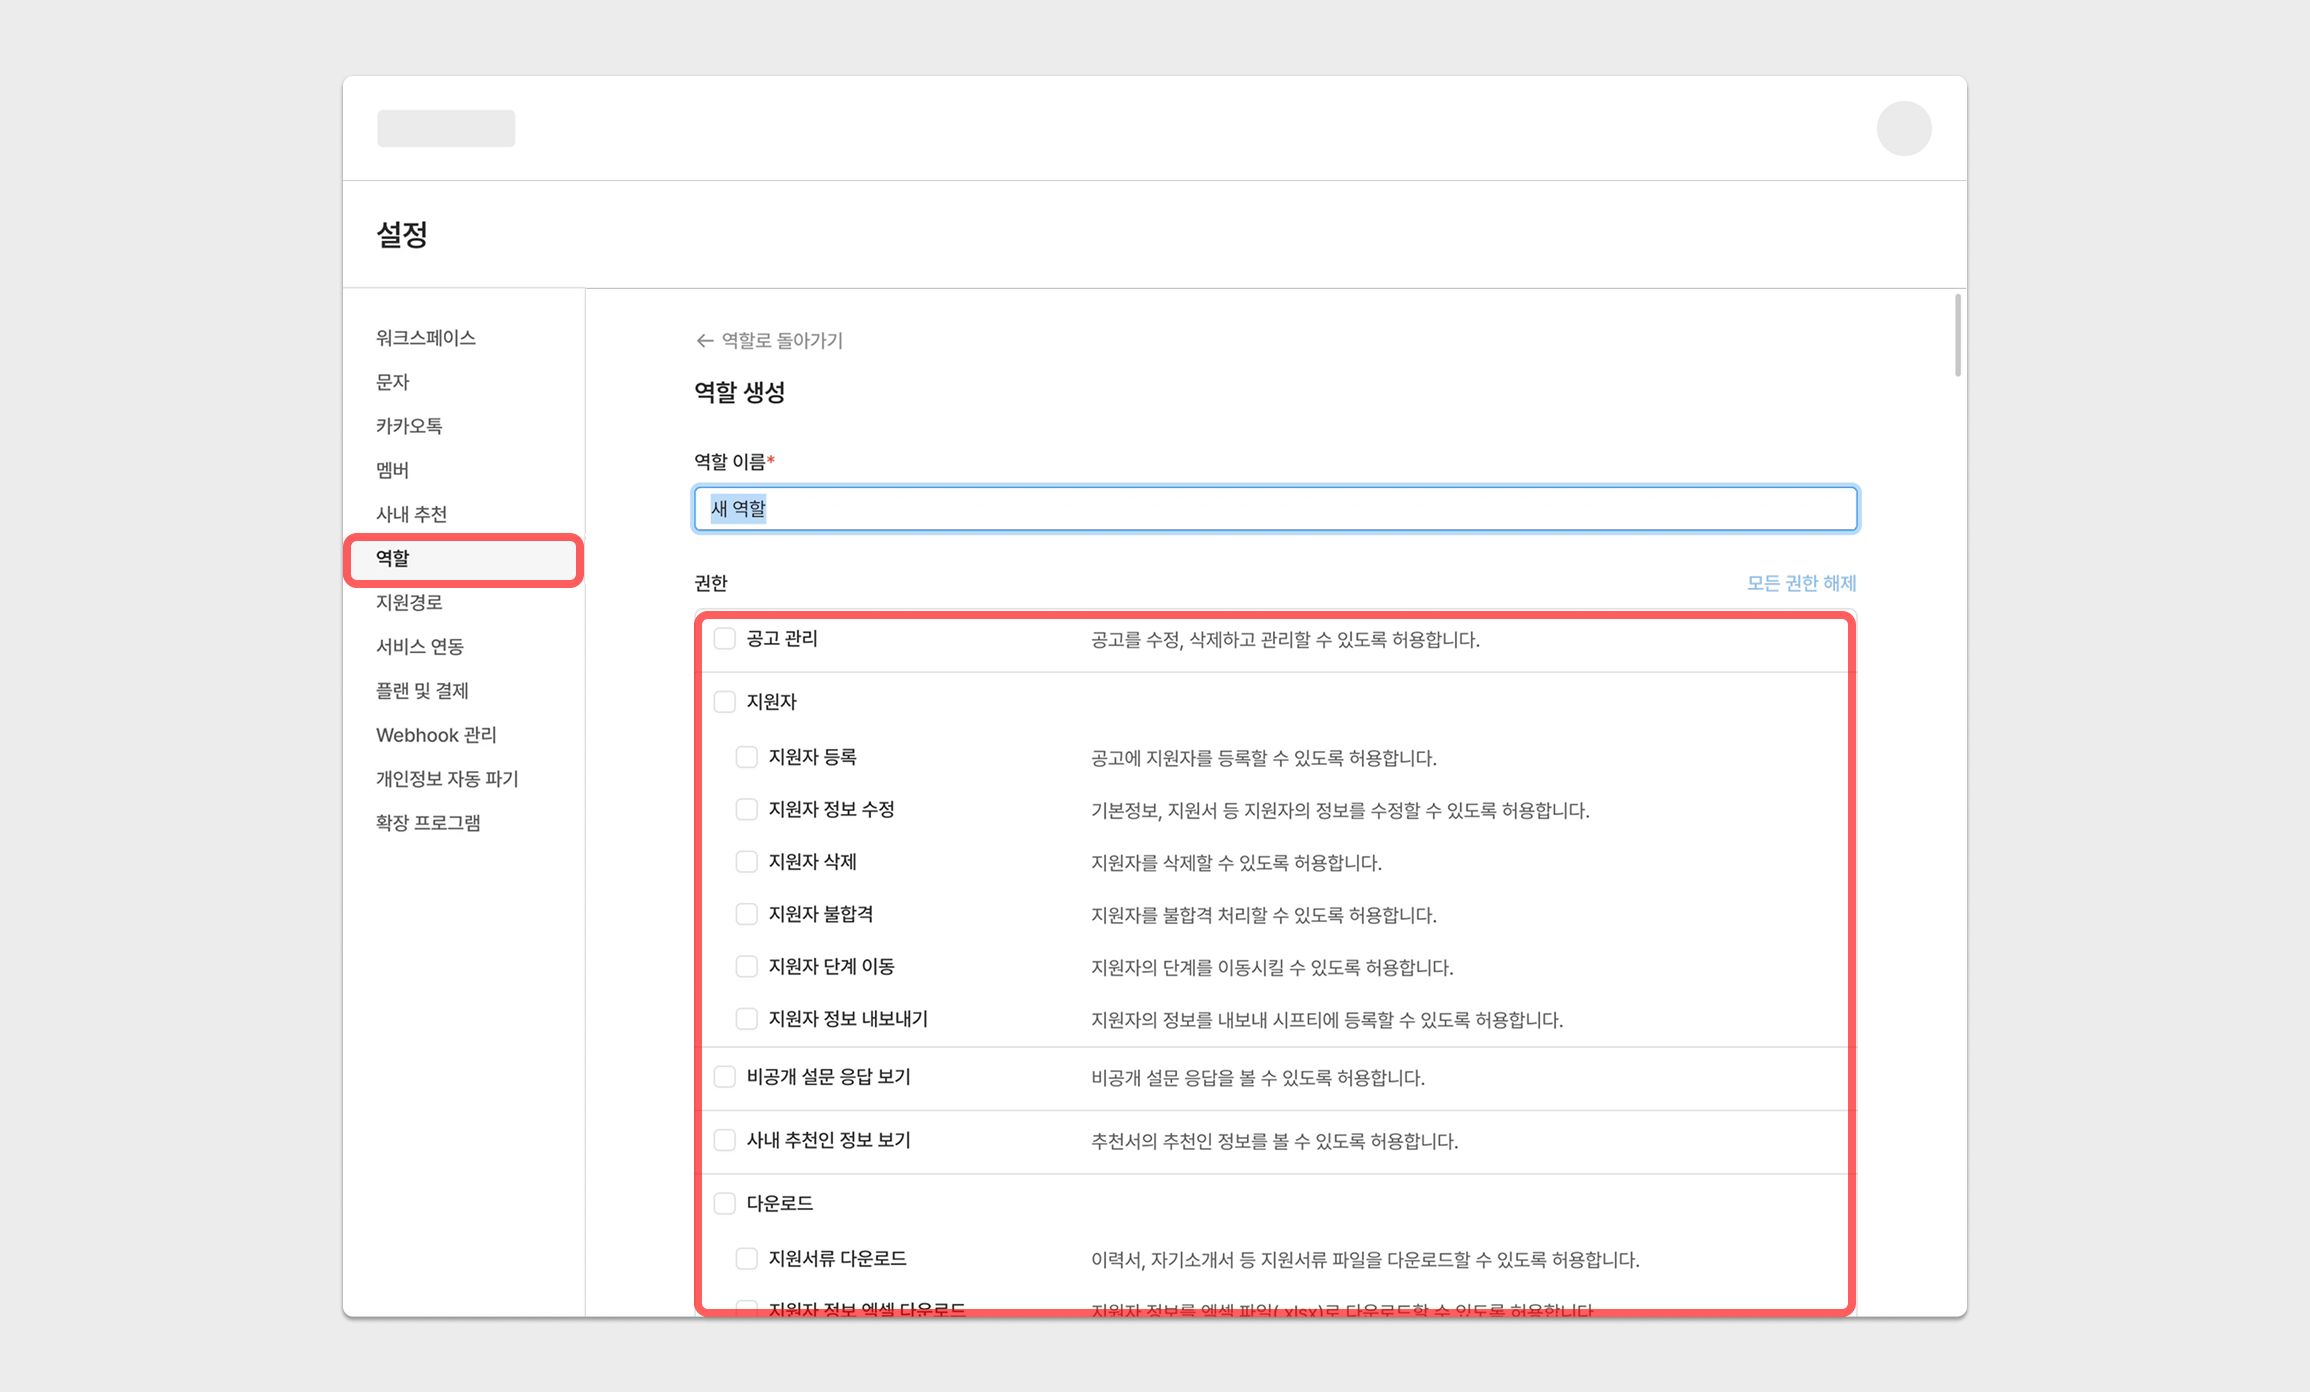Toggle 지원자 불합격 permission checkbox
Viewport: 2310px width, 1392px height.
tap(746, 914)
